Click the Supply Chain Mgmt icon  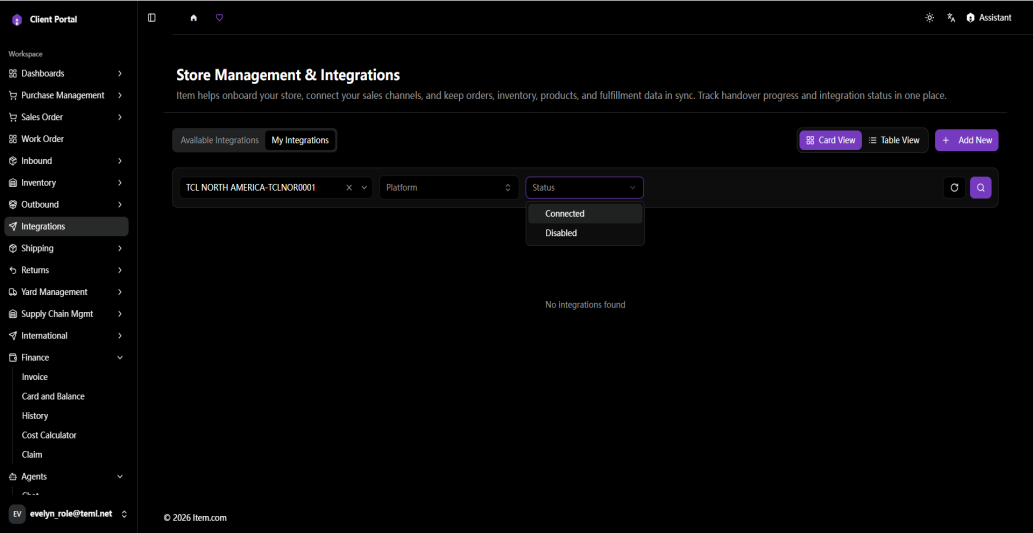pyautogui.click(x=13, y=314)
